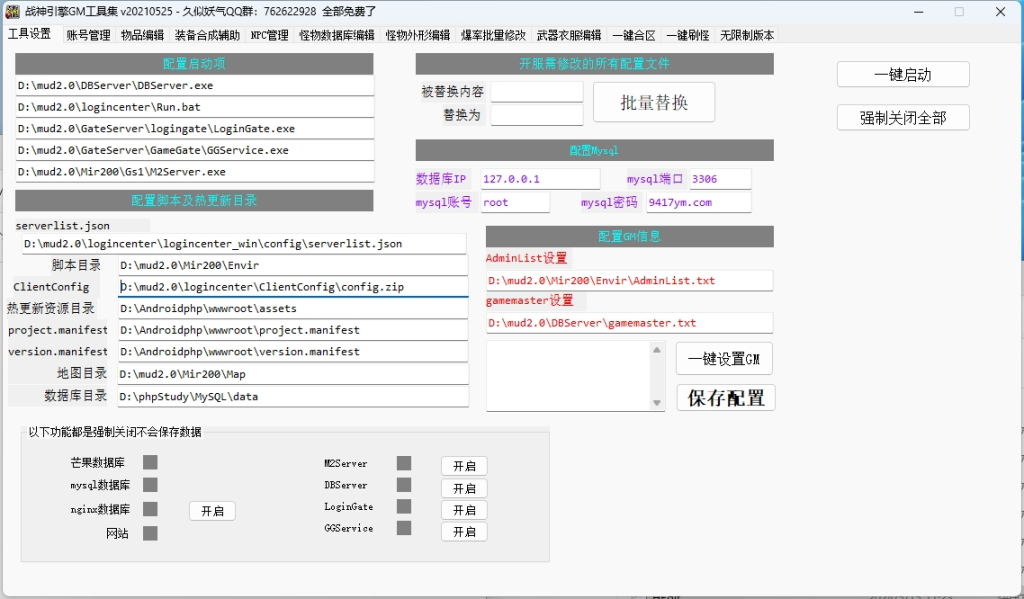Screen dimensions: 1024x599
Task: Click the status square beside mysql数据库
Action: [150, 485]
